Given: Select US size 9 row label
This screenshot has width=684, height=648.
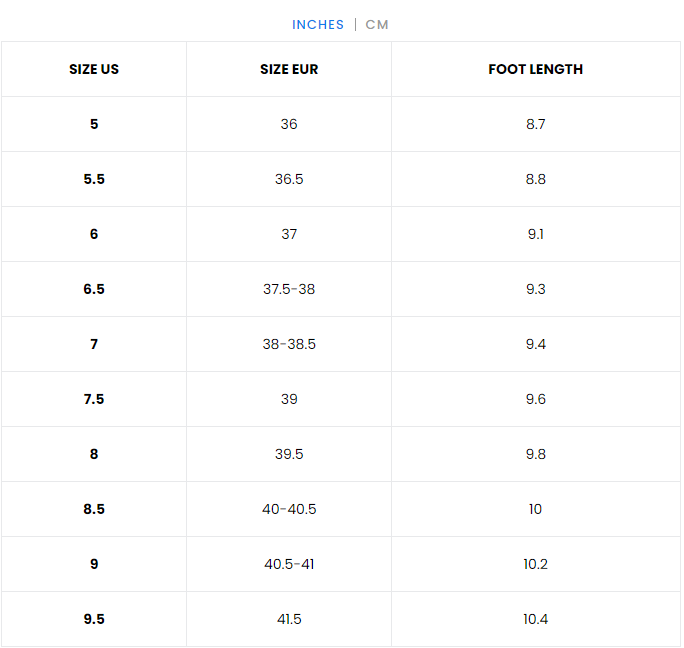Looking at the screenshot, I should pos(94,564).
